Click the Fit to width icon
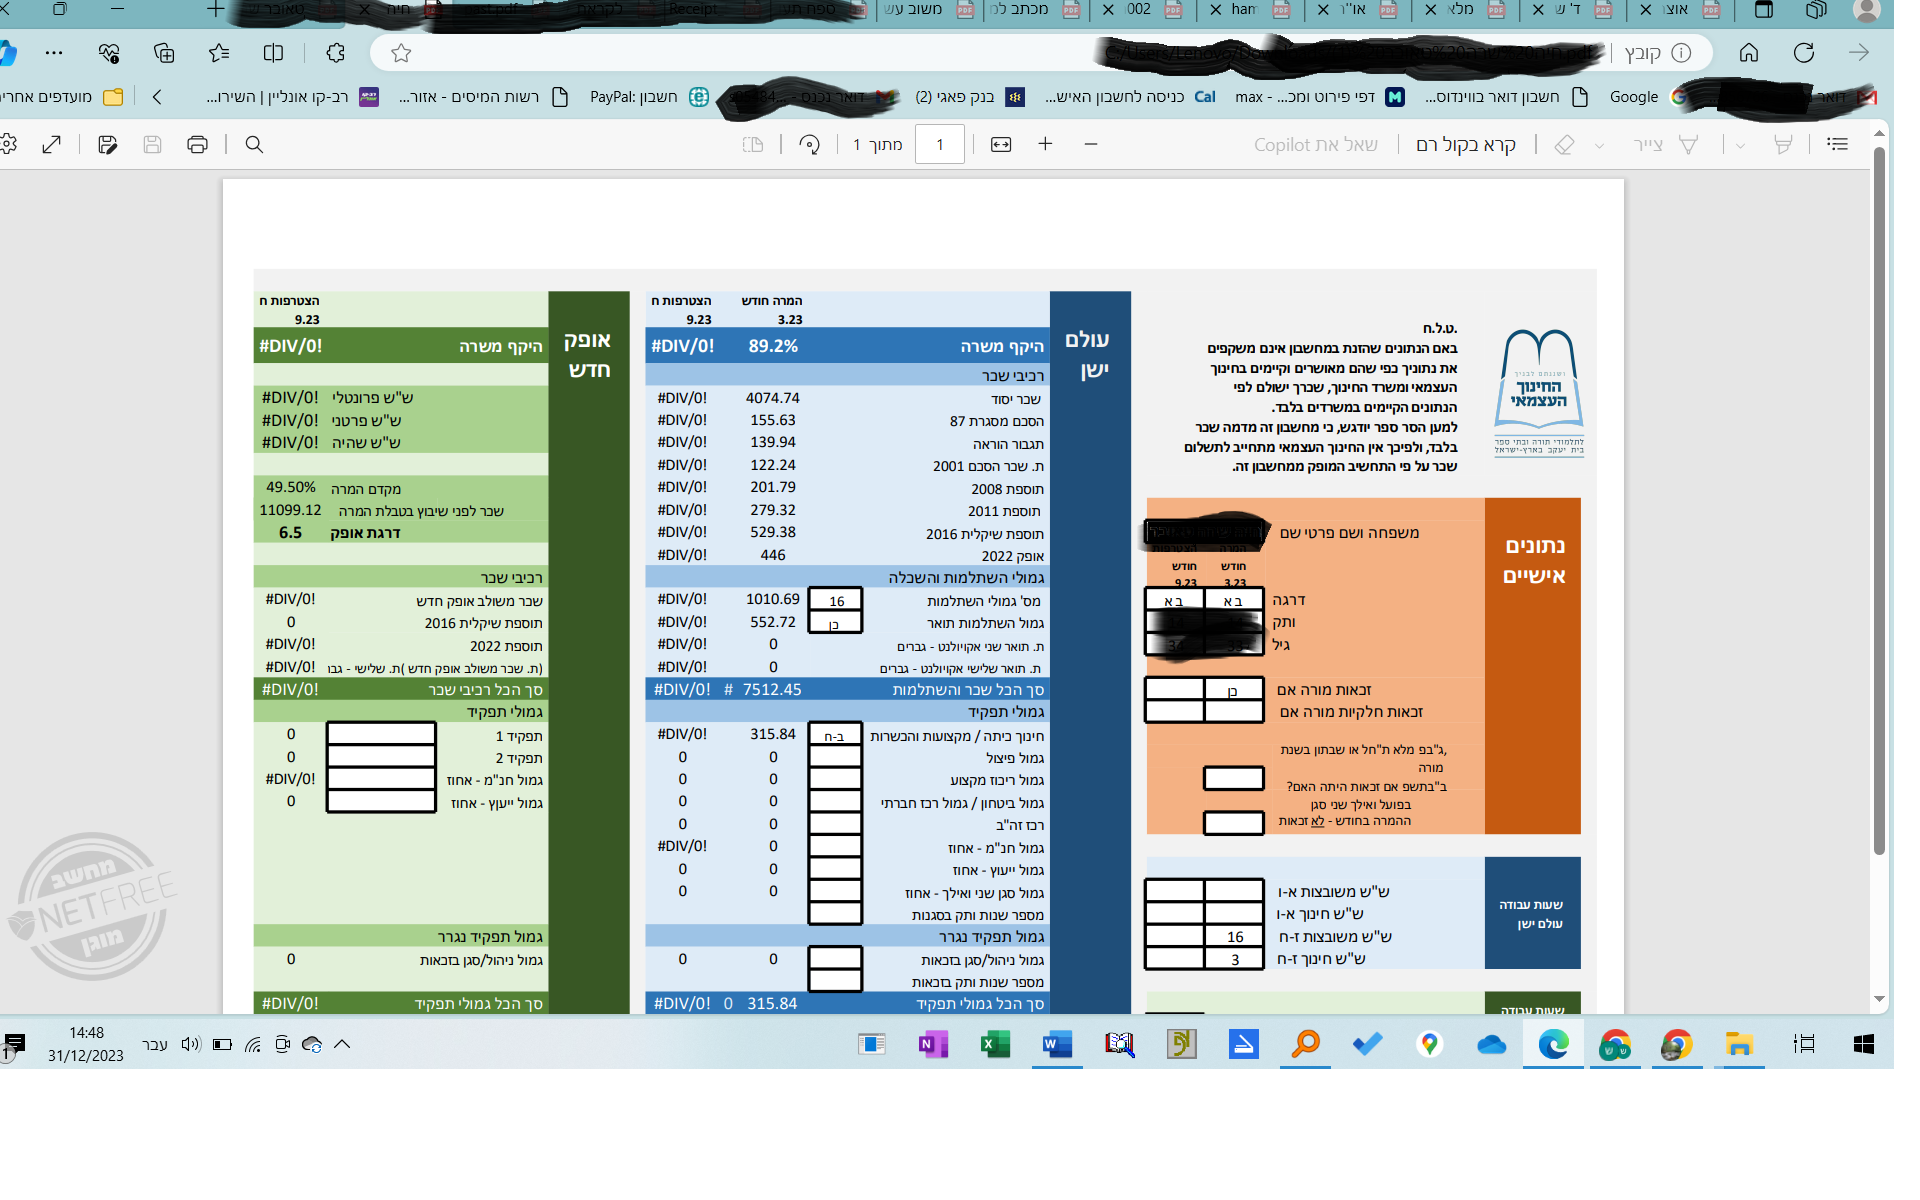This screenshot has width=1920, height=1200. click(x=1000, y=145)
